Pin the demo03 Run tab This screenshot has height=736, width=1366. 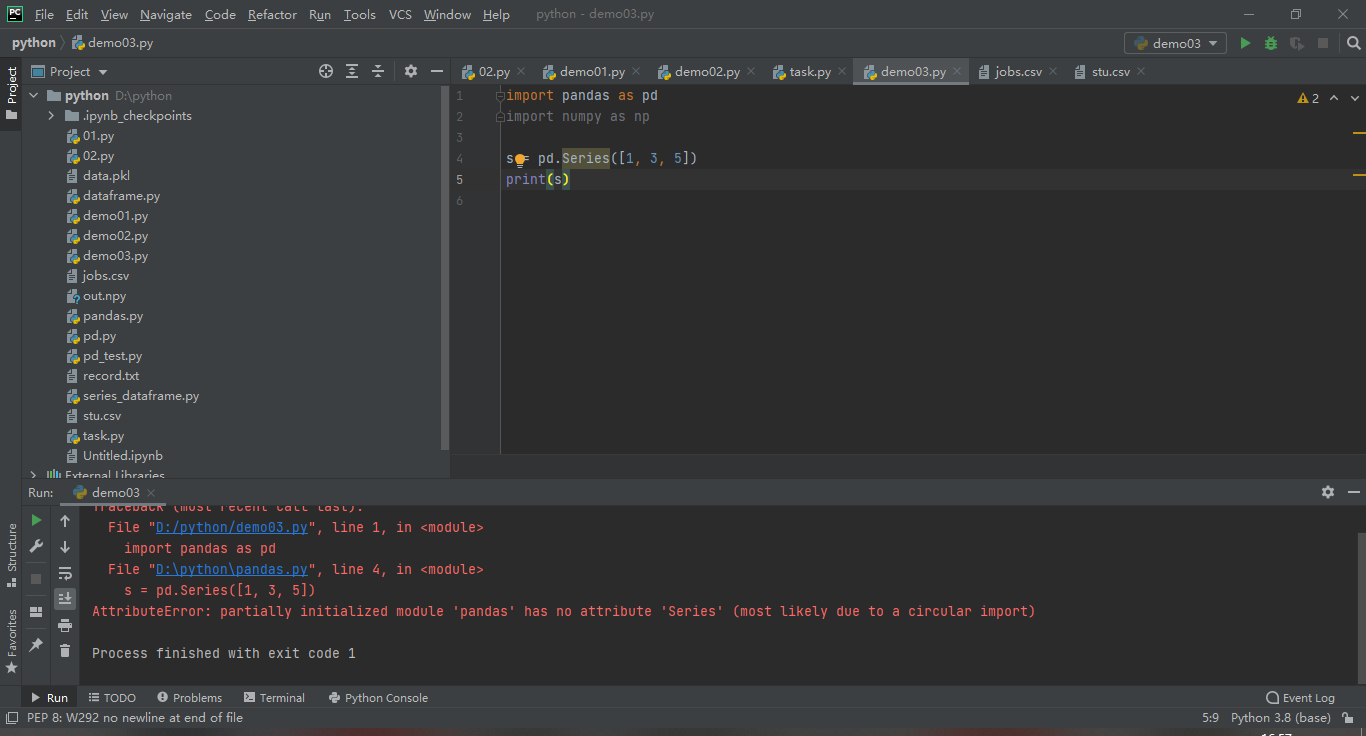[36, 644]
